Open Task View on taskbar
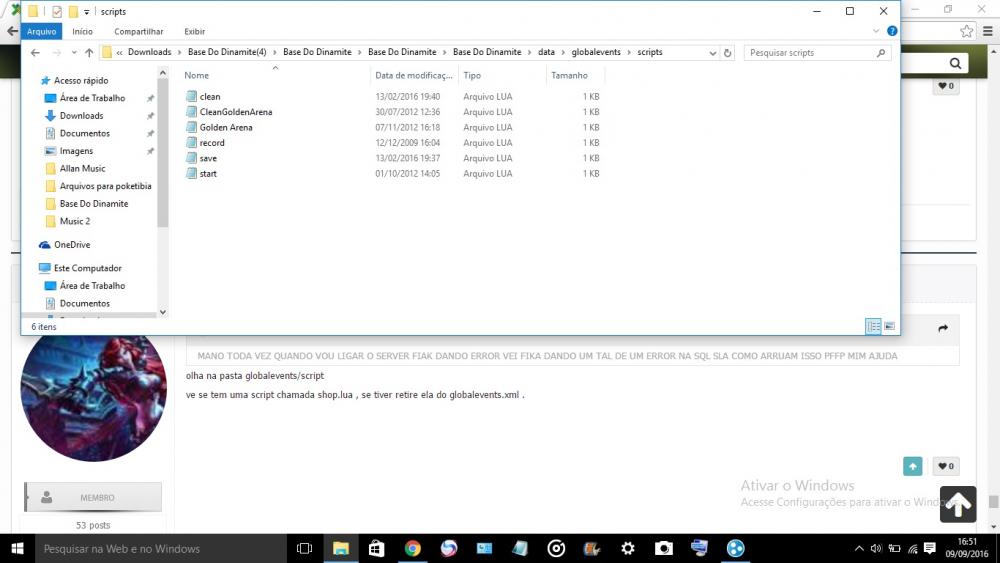Image resolution: width=1000 pixels, height=563 pixels. pyautogui.click(x=305, y=548)
